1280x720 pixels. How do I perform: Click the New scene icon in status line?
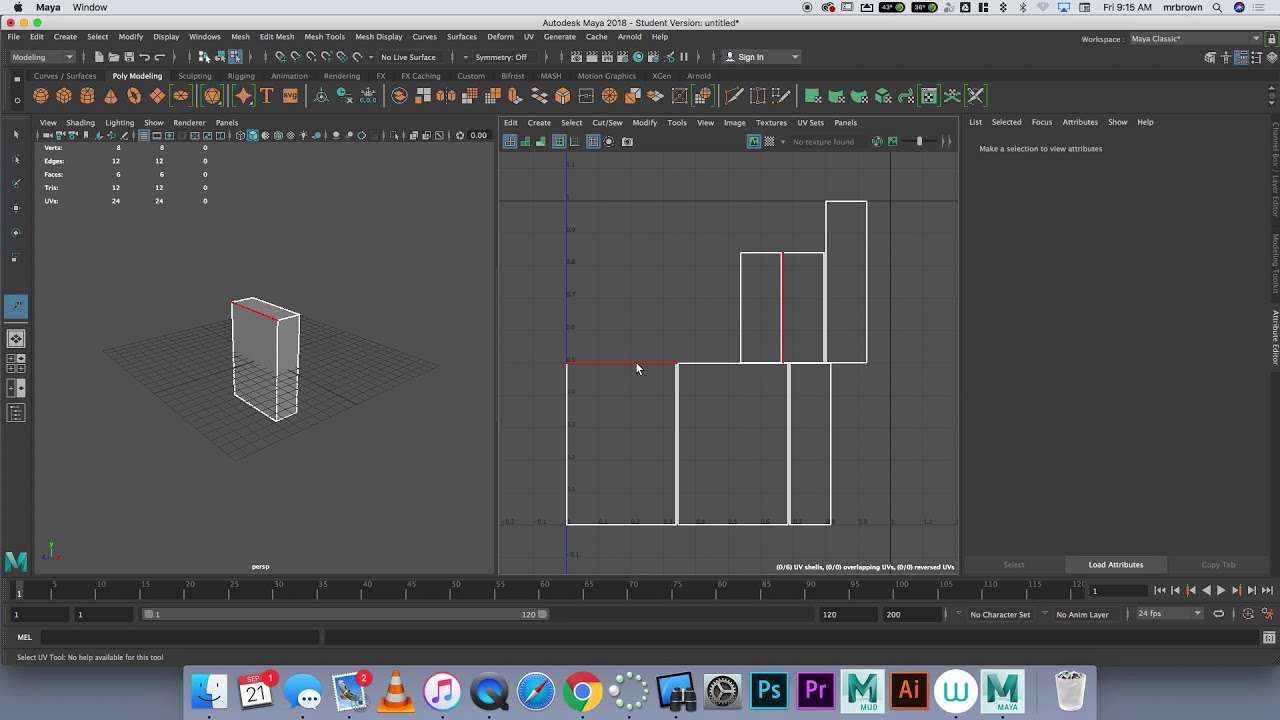99,57
